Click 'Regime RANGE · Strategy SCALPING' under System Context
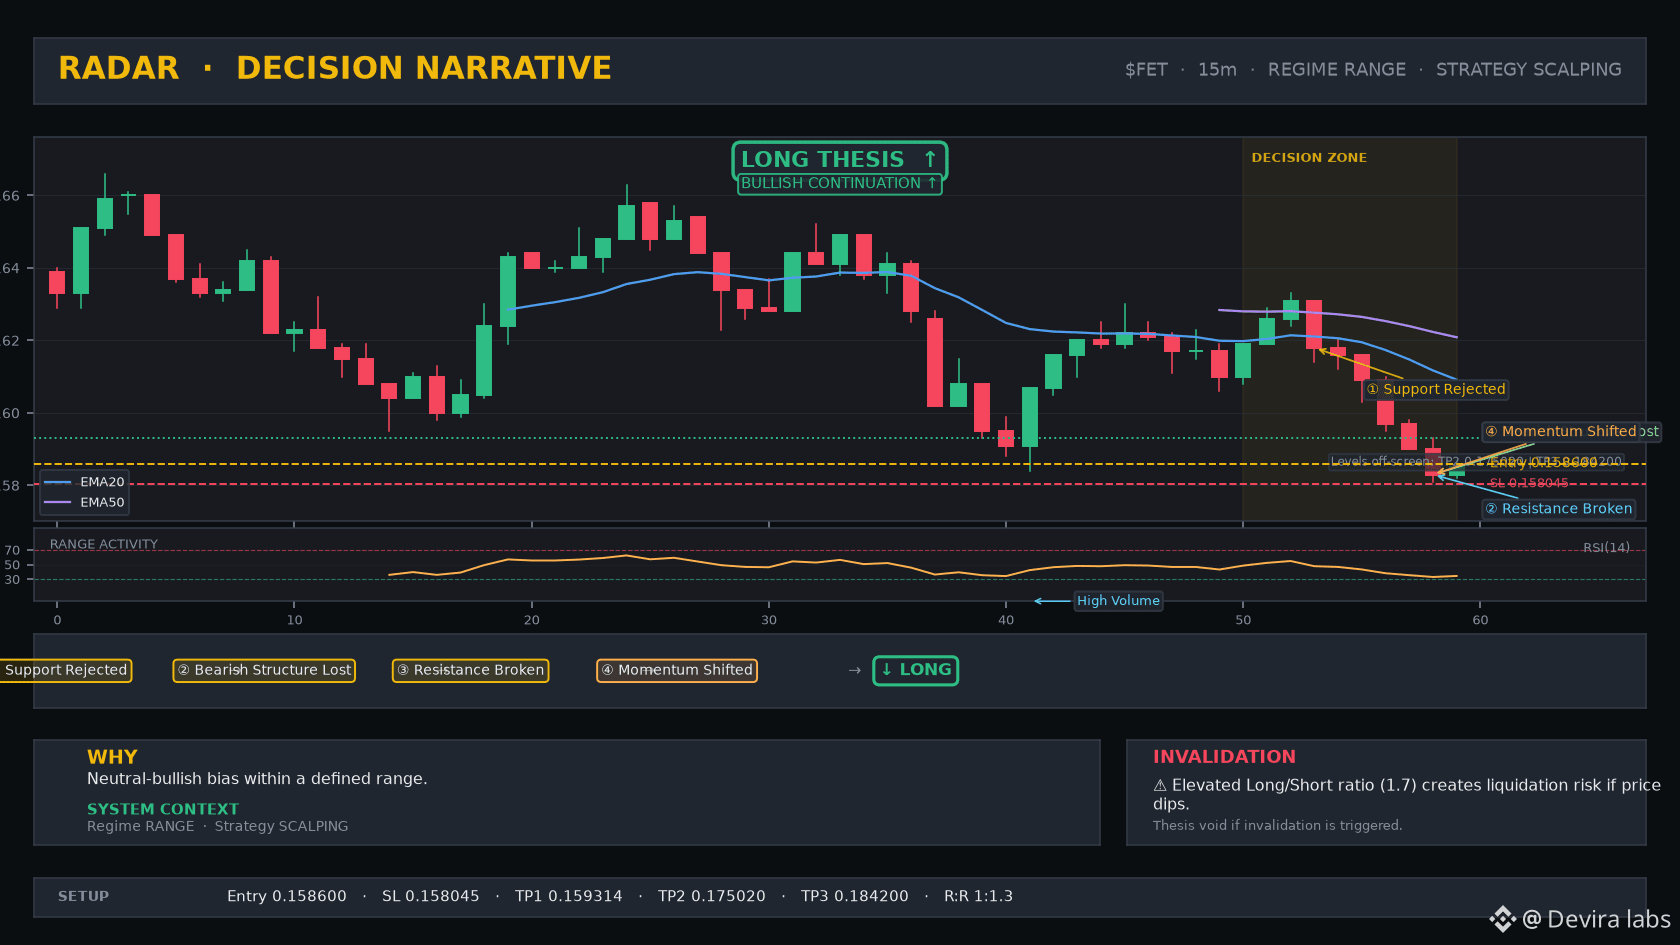Screen dimensions: 1680x945 (218, 826)
